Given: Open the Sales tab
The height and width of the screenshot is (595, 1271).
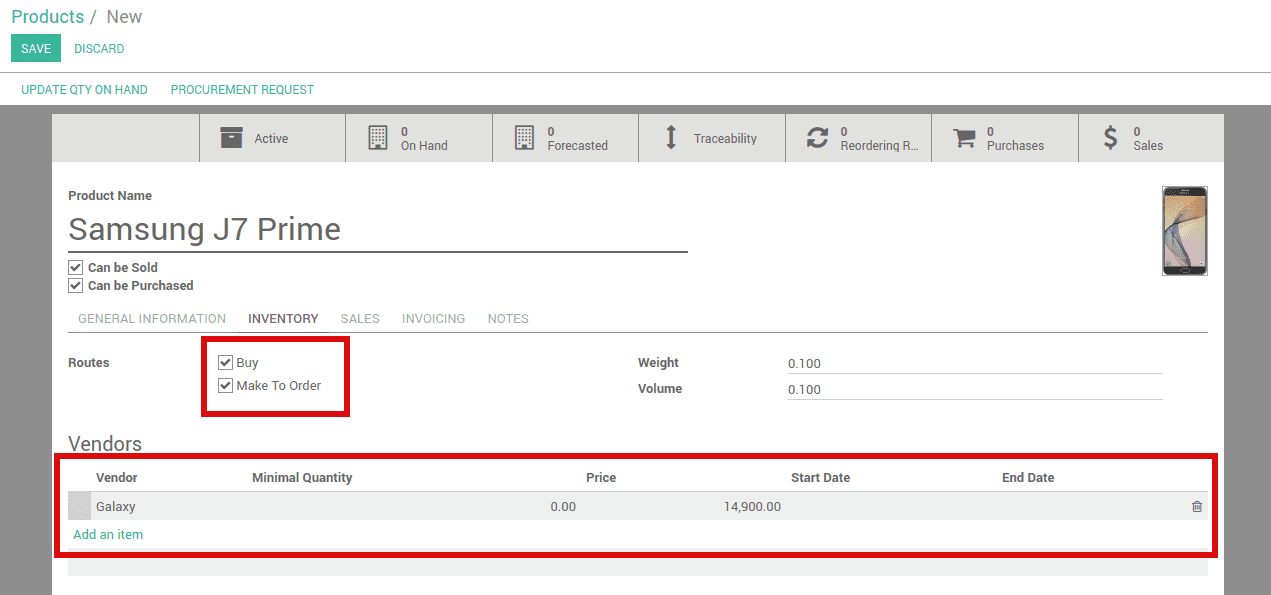Looking at the screenshot, I should (x=360, y=318).
